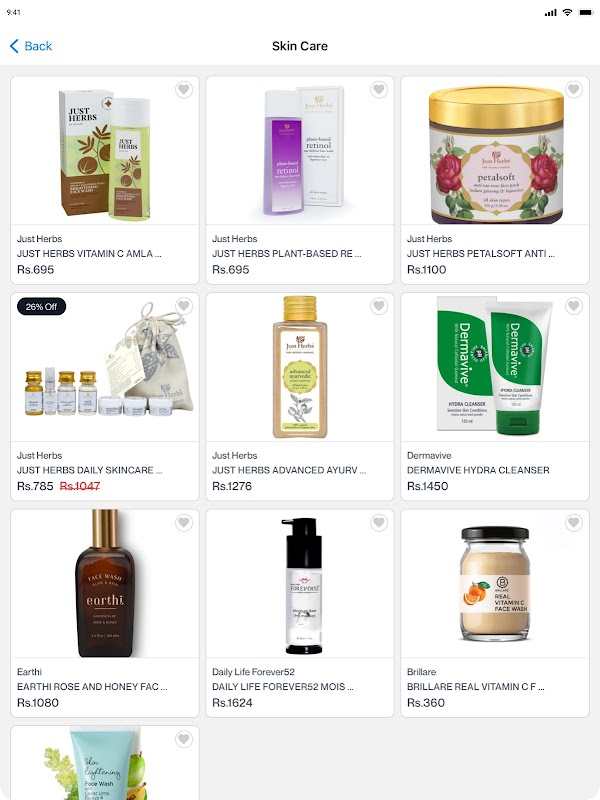
Task: Toggle heart on Plant-Based Retinol product
Action: (x=379, y=89)
